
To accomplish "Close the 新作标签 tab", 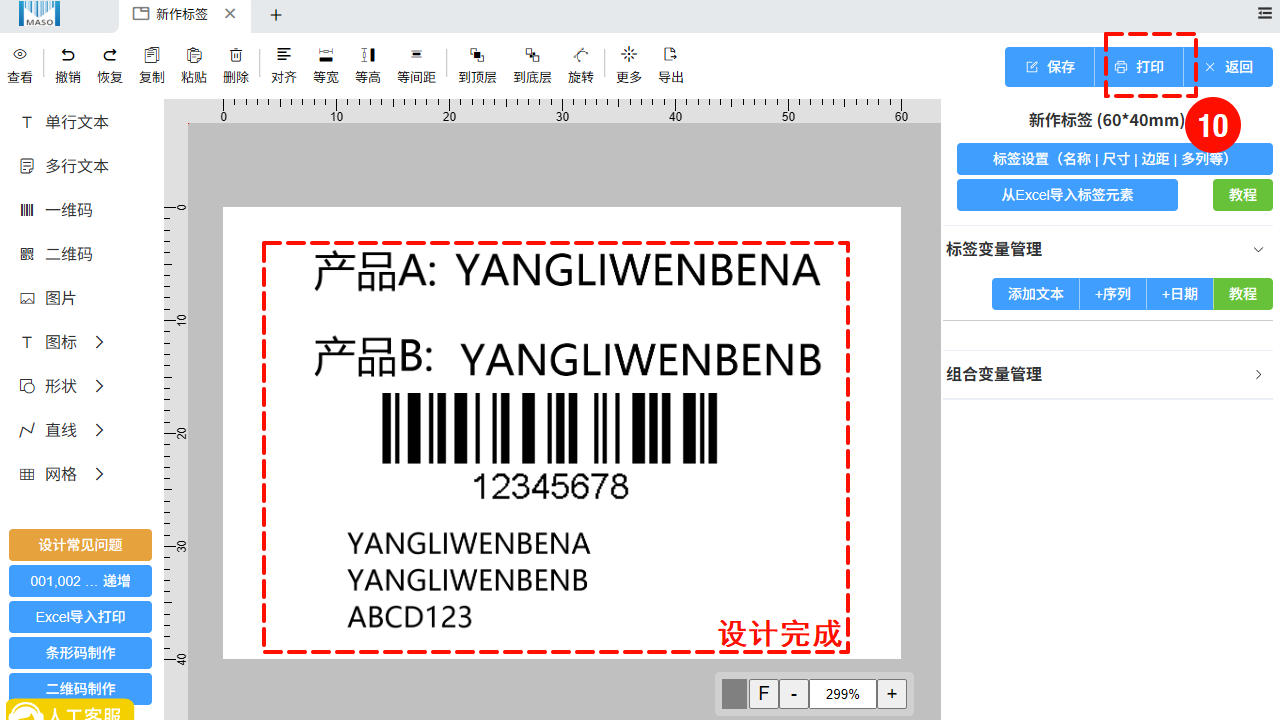I will (230, 15).
